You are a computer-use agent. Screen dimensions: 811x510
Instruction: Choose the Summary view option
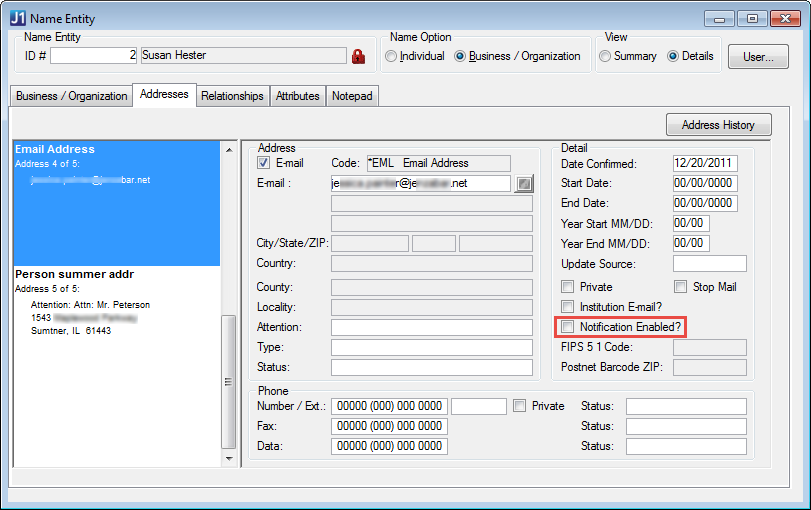[605, 56]
